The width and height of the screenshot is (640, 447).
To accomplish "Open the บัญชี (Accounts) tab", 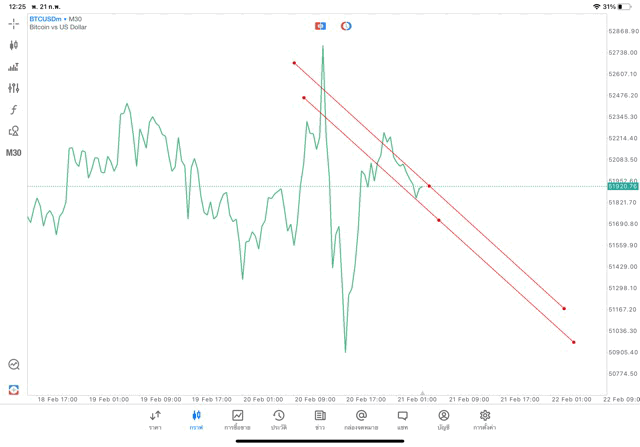I will point(443,419).
